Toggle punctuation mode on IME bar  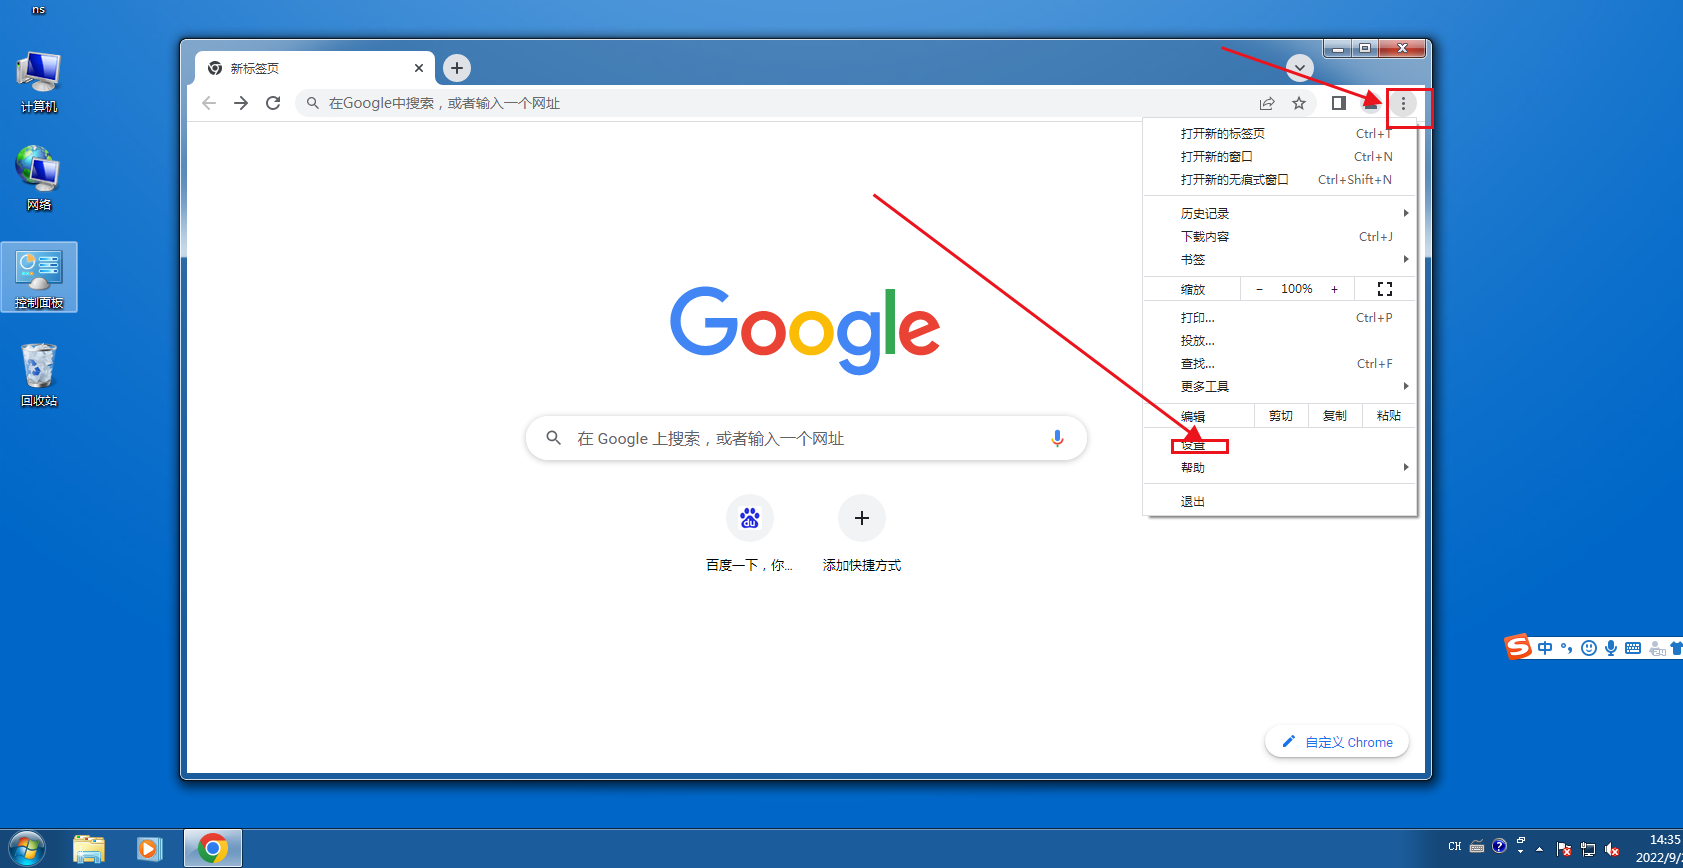click(1567, 648)
